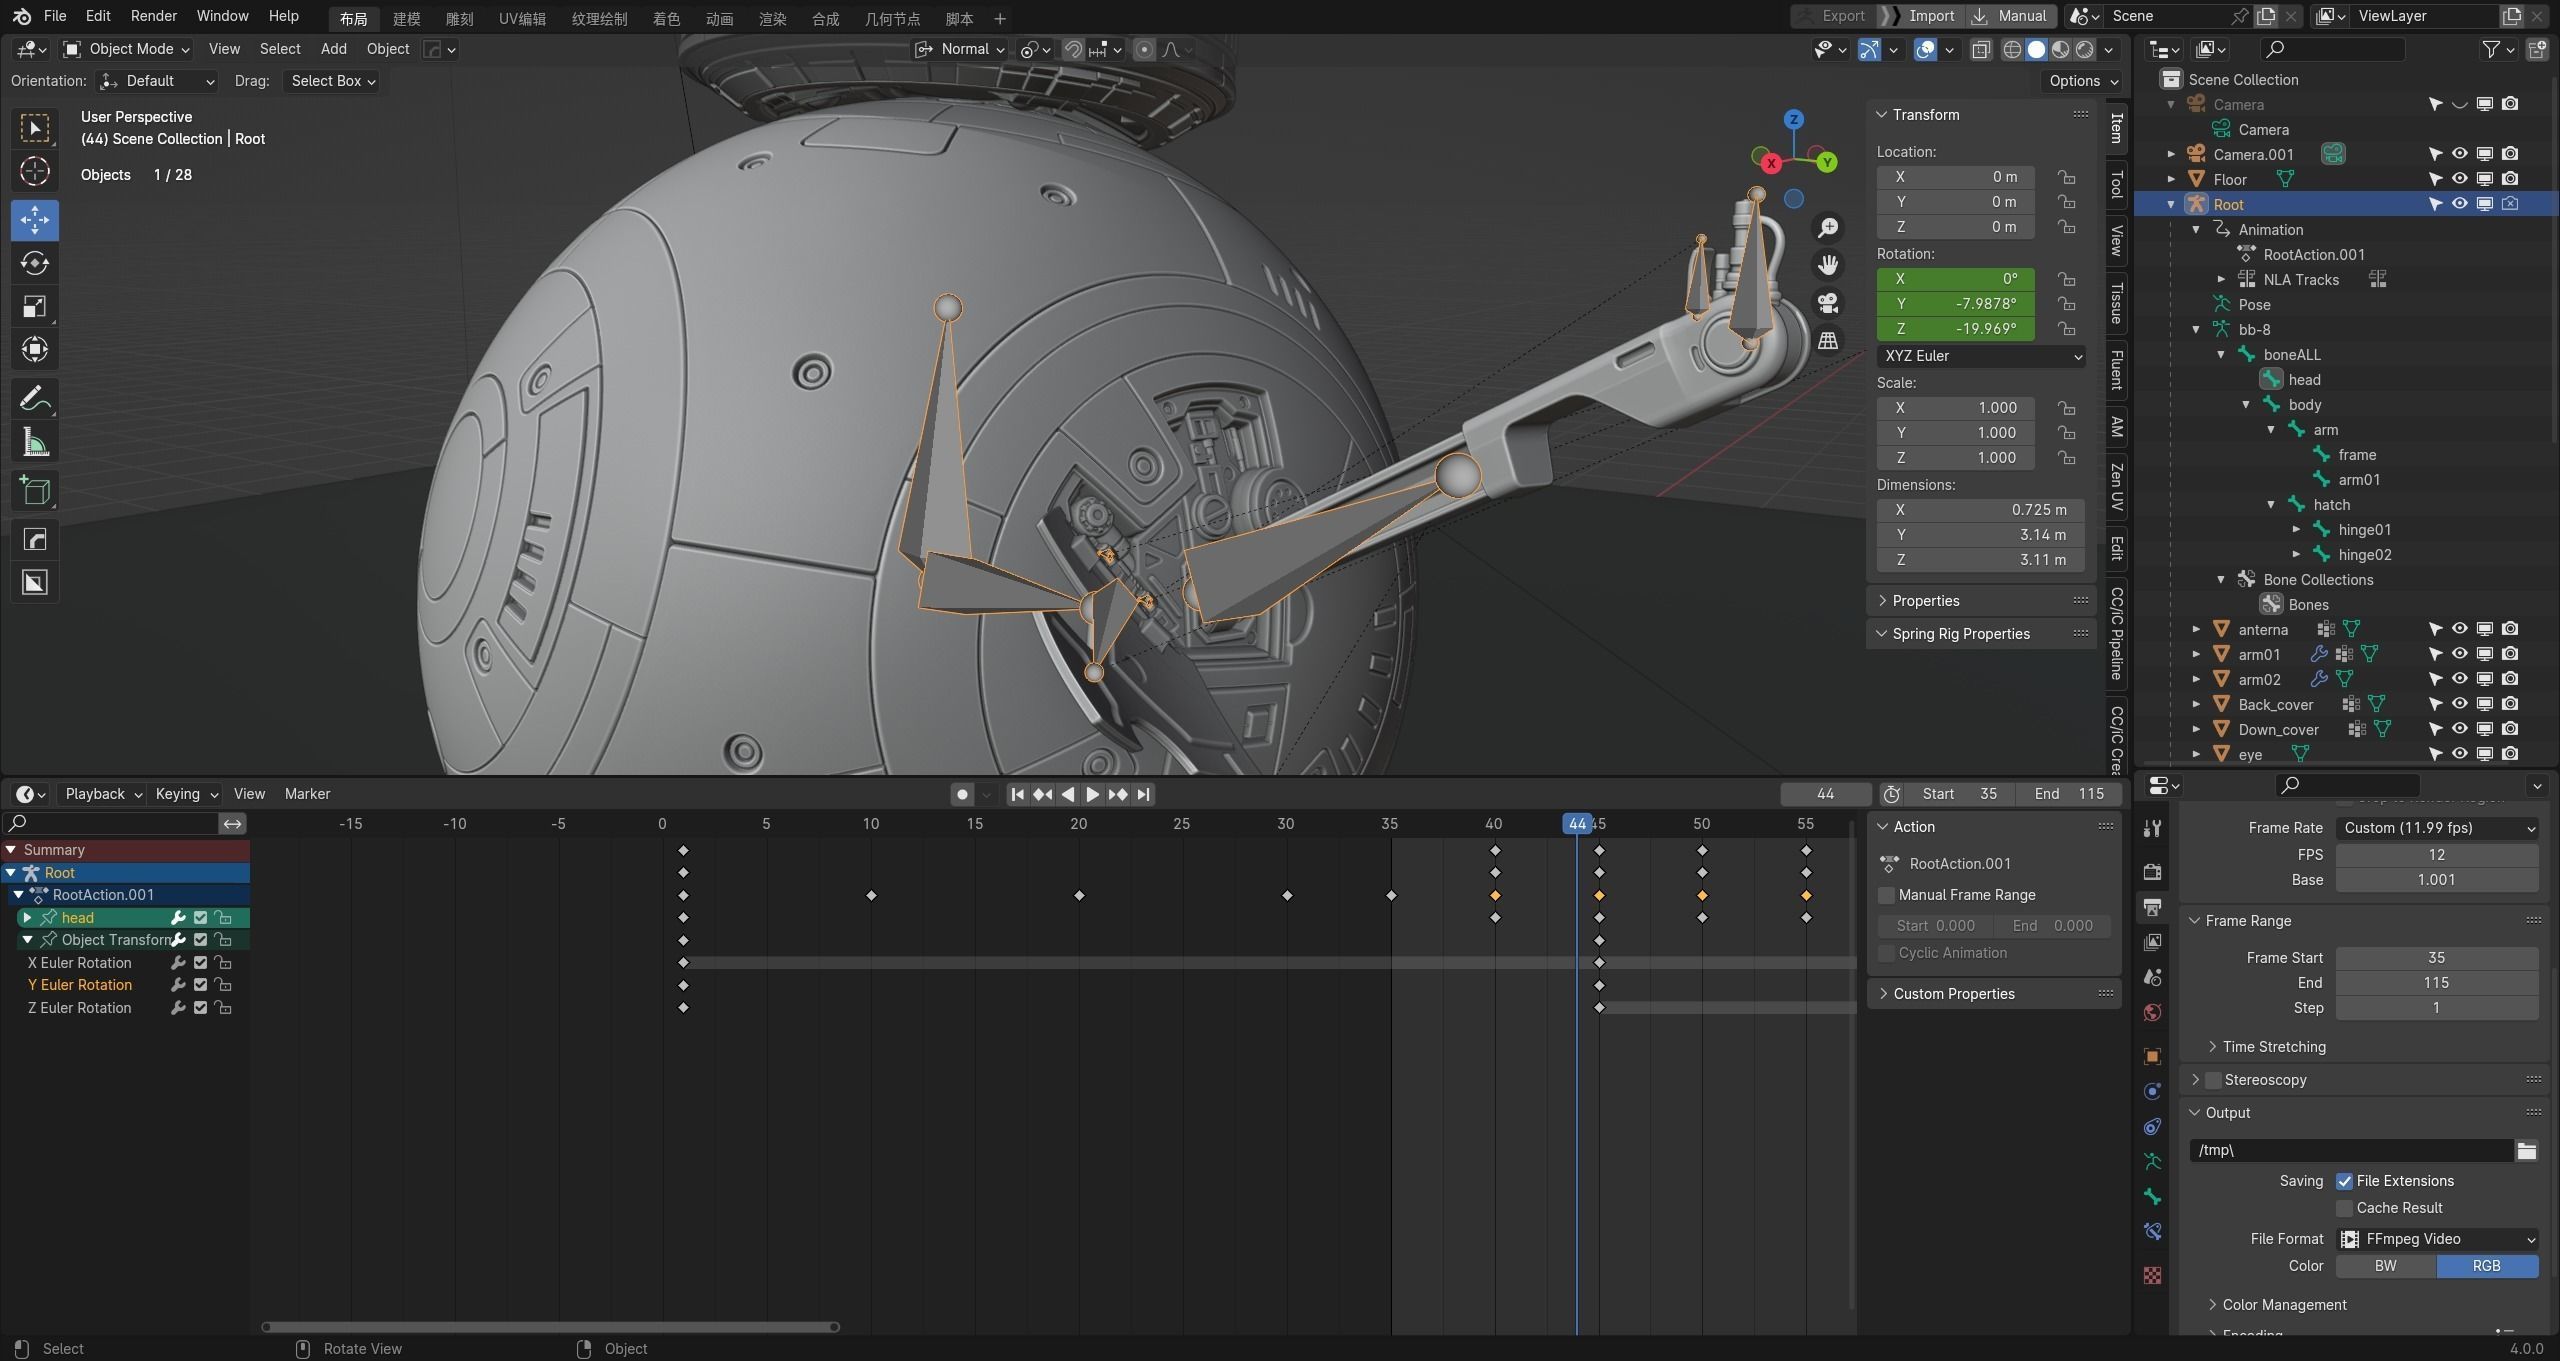Select BW color mode
The height and width of the screenshot is (1361, 2560).
2385,1266
